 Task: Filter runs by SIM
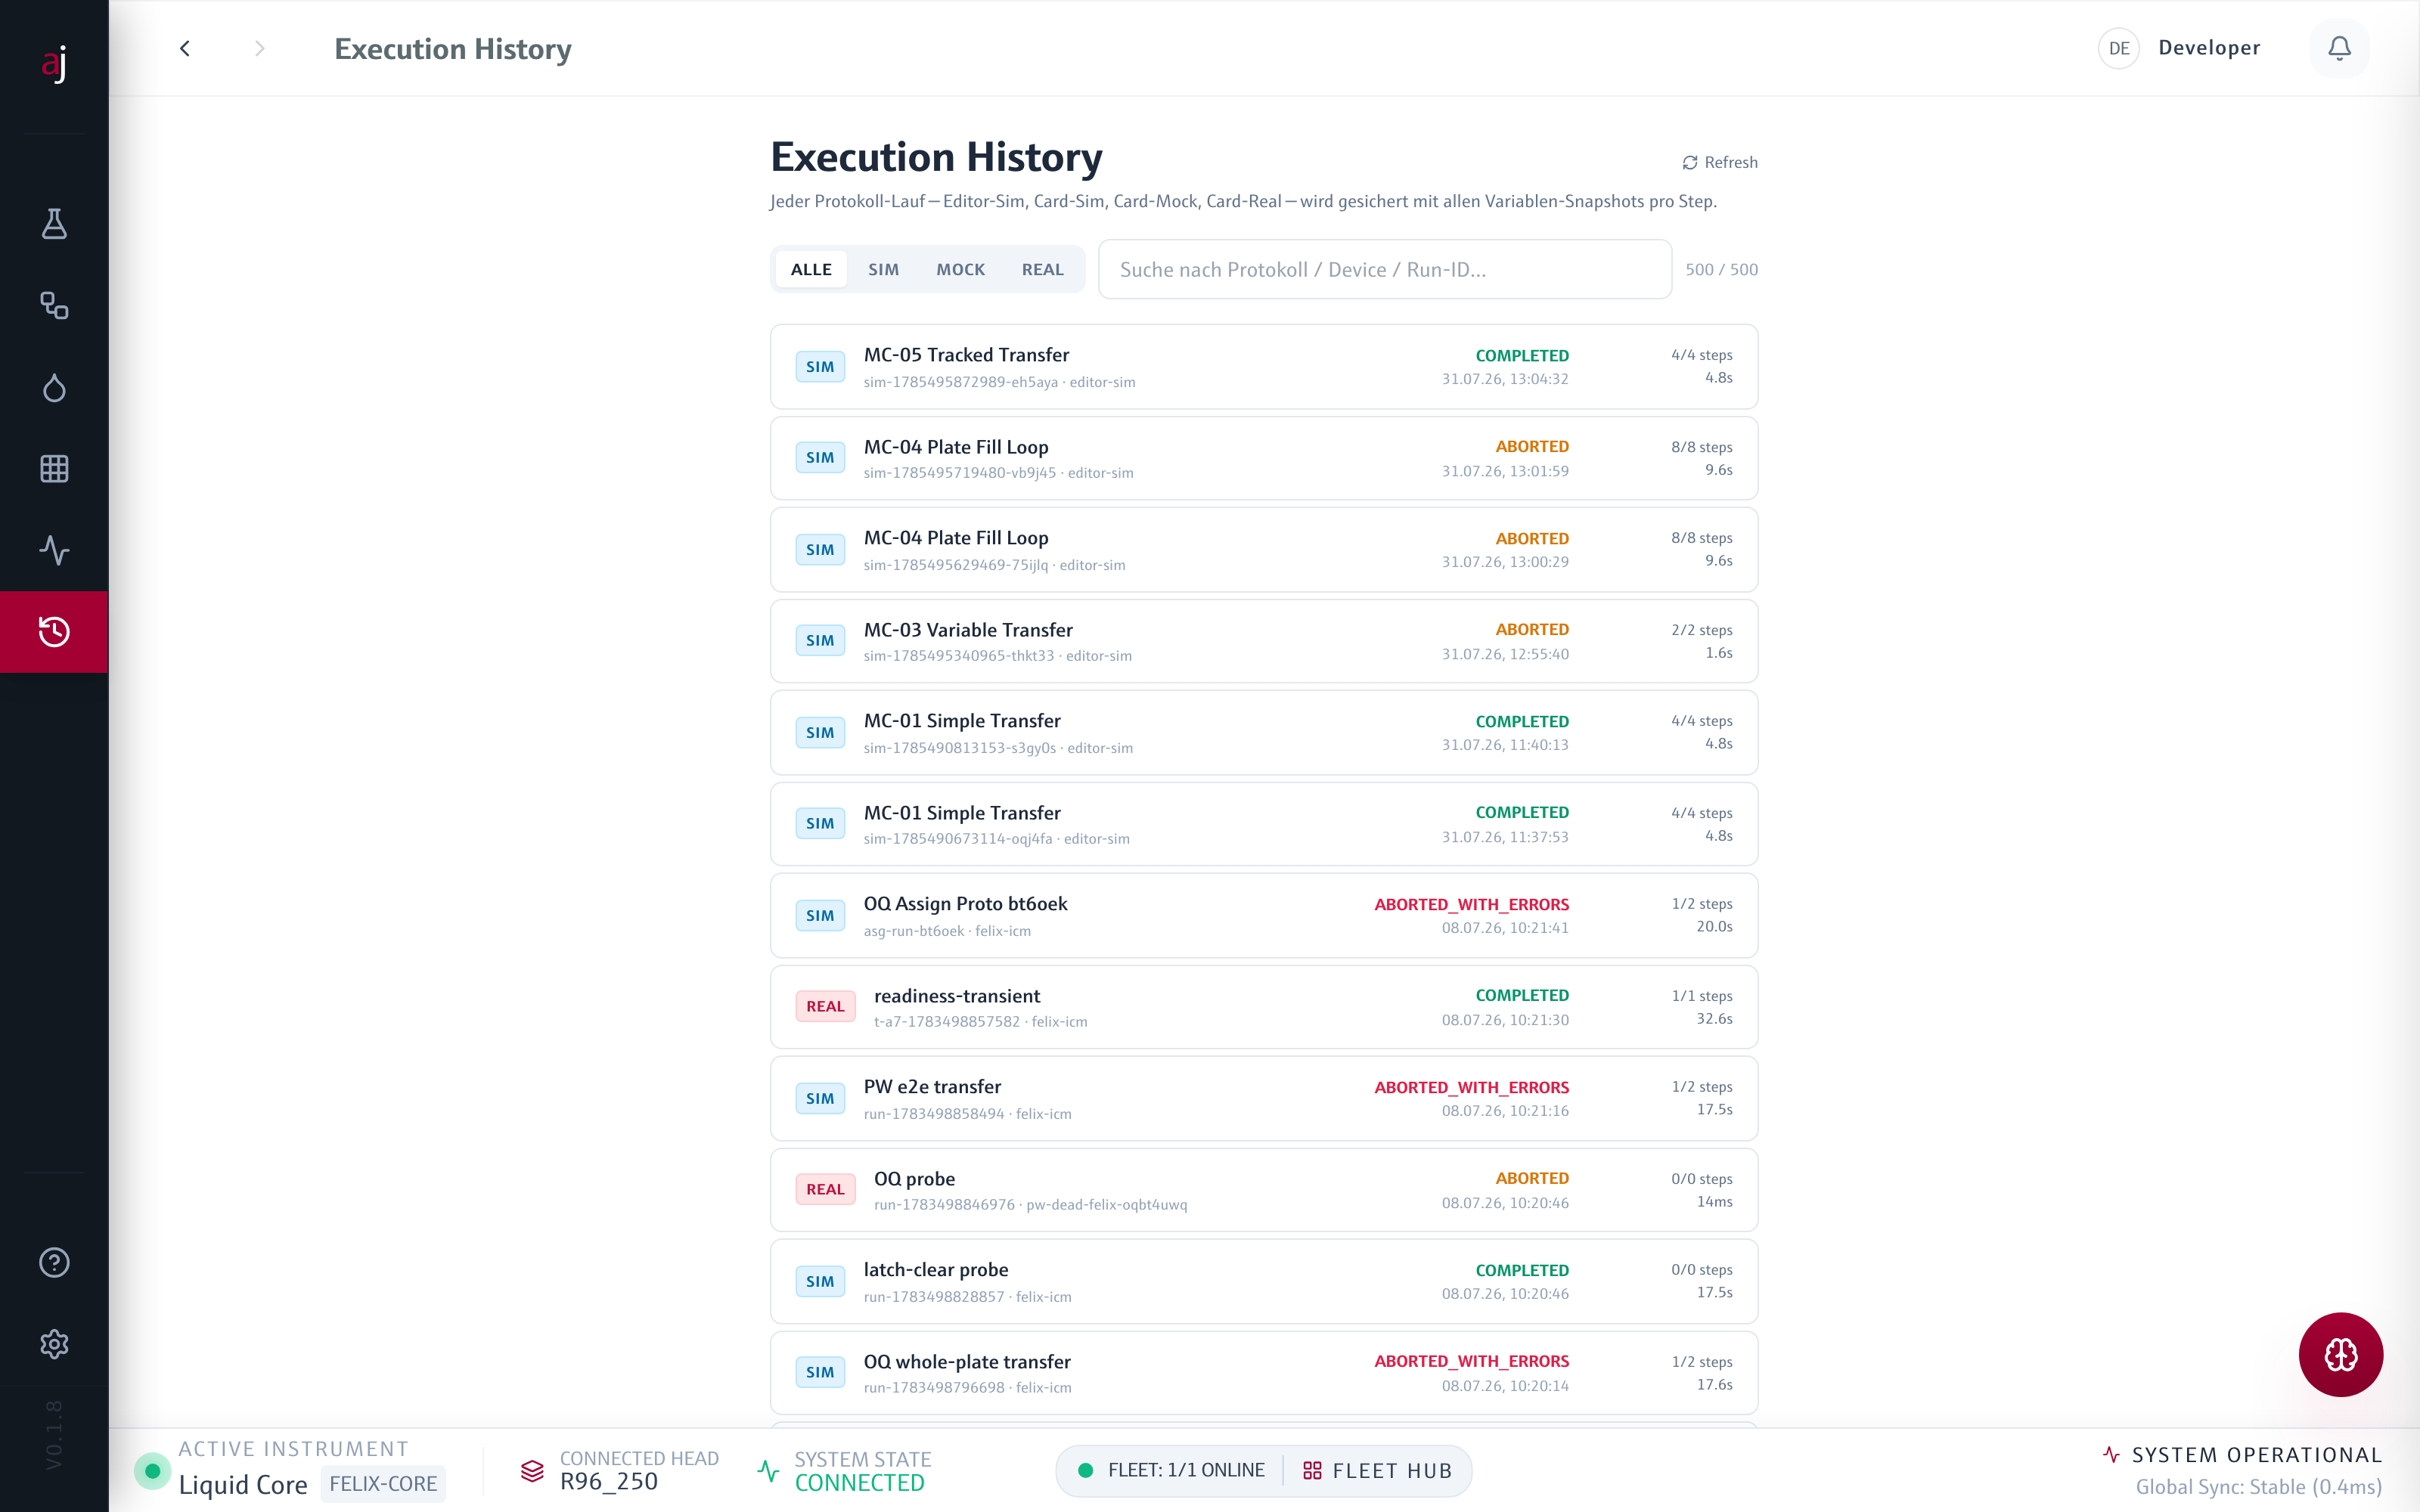(883, 269)
